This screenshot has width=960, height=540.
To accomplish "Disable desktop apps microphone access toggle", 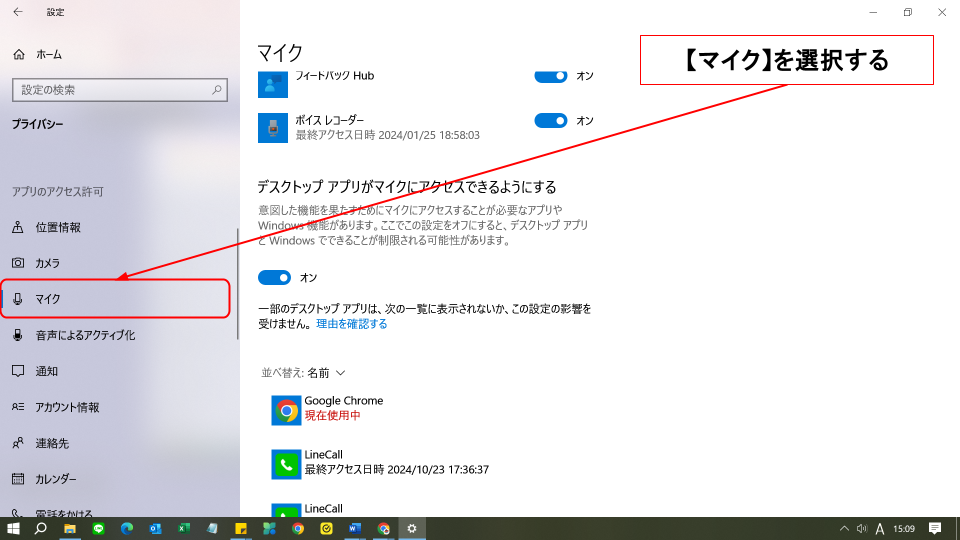I will (274, 277).
